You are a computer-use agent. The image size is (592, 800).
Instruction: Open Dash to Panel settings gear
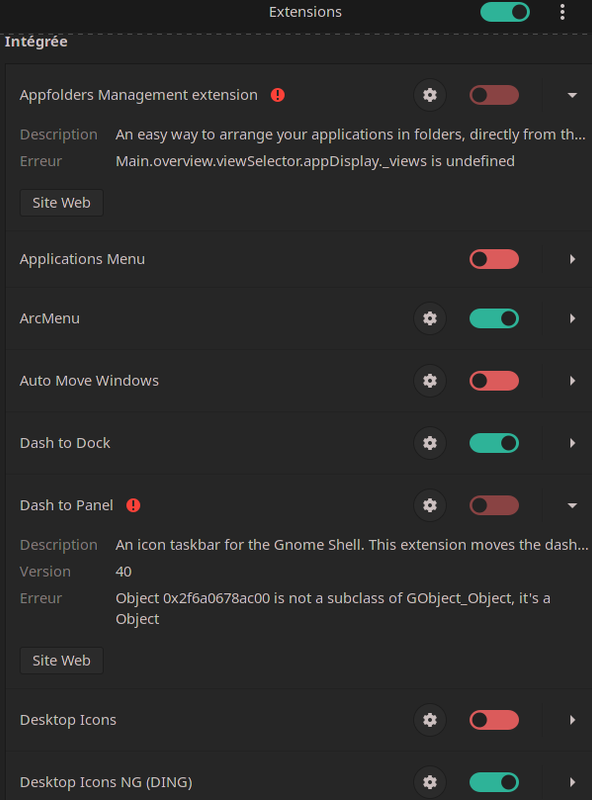pos(430,505)
